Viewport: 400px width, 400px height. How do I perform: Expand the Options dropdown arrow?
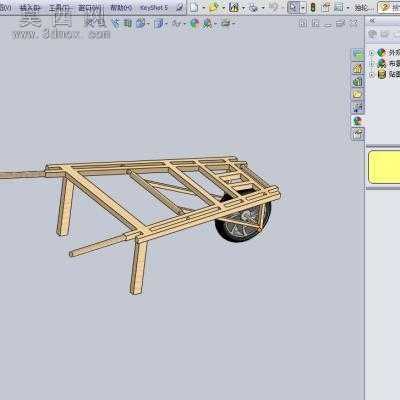point(348,8)
